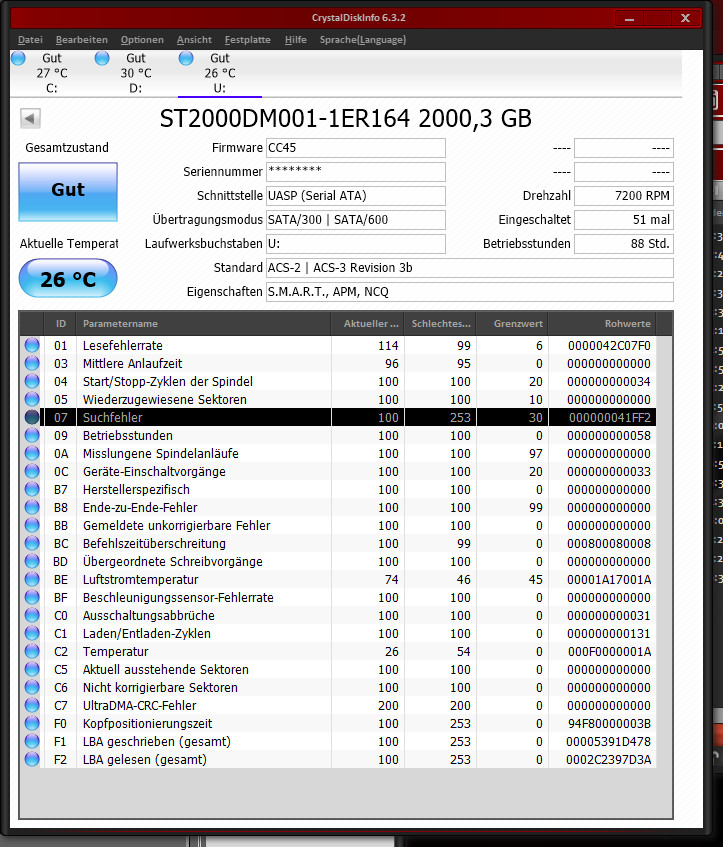The height and width of the screenshot is (847, 723).
Task: Open the Optionen menu
Action: [142, 39]
